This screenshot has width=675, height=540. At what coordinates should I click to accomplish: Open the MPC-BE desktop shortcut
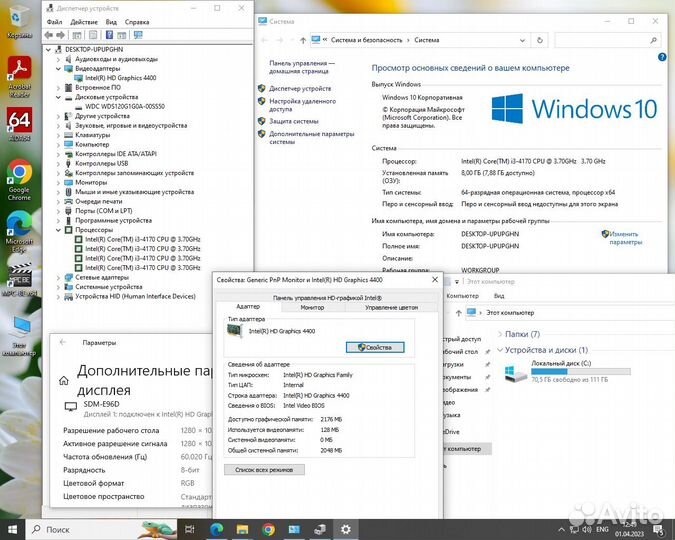point(19,279)
